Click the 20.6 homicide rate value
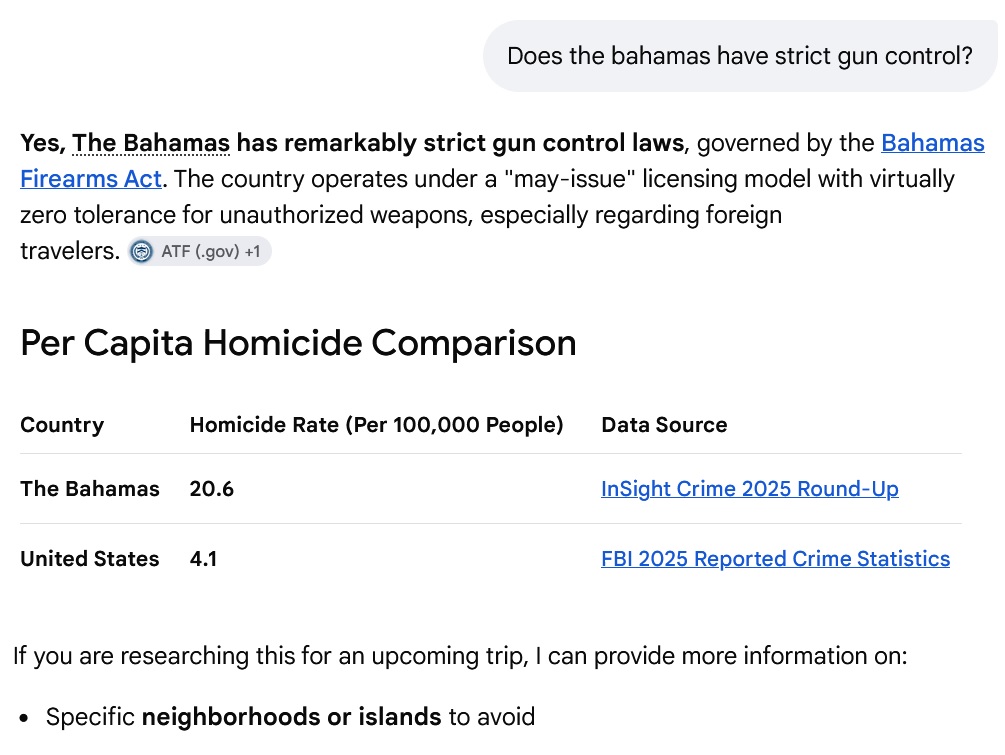 click(x=212, y=489)
